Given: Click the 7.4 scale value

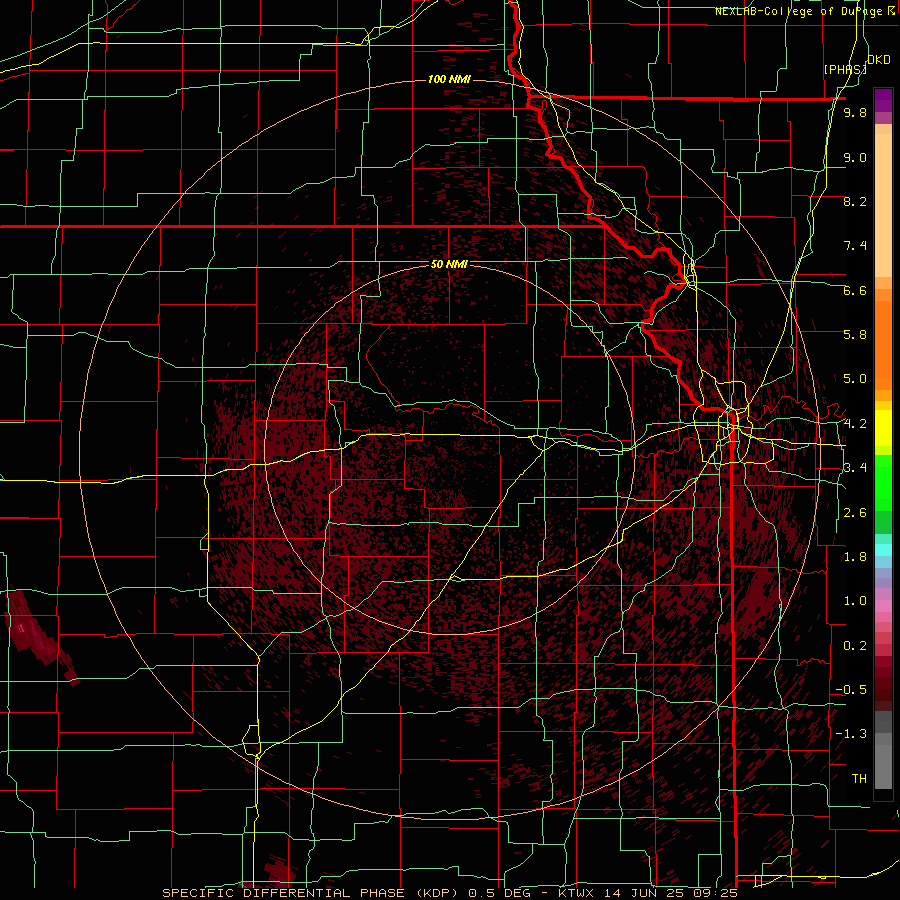Looking at the screenshot, I should point(855,246).
